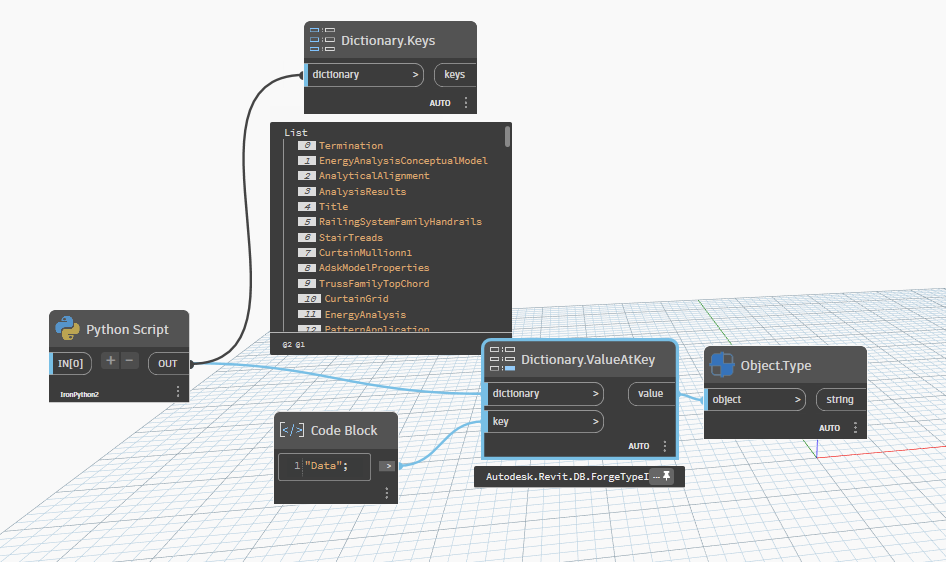This screenshot has width=946, height=562.
Task: Select the RailingSystemFamilyHandrails list item
Action: pos(400,221)
